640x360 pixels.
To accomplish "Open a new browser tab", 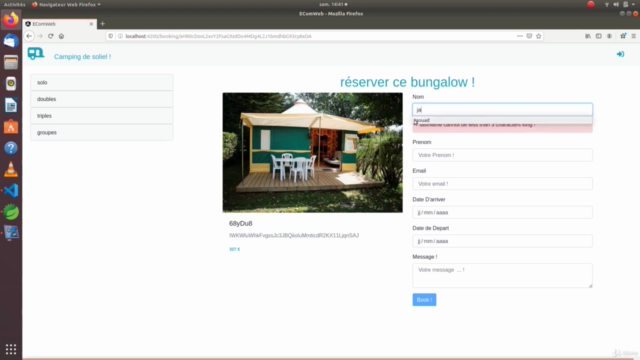I will [x=102, y=24].
